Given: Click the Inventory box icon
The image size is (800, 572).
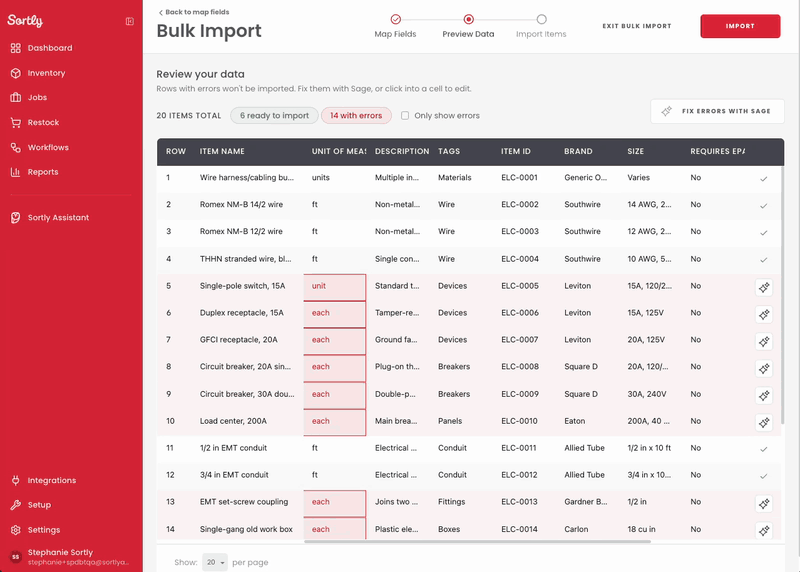Looking at the screenshot, I should coord(16,73).
